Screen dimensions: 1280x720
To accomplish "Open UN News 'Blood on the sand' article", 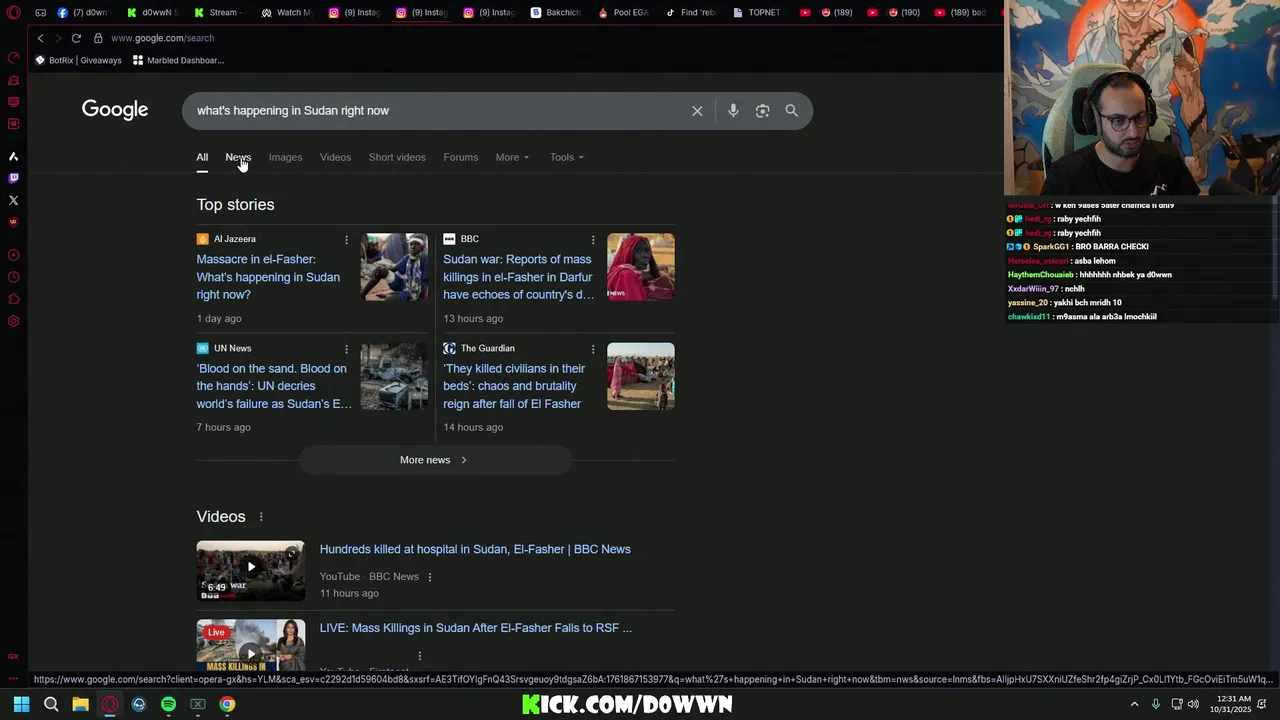I will 274,386.
